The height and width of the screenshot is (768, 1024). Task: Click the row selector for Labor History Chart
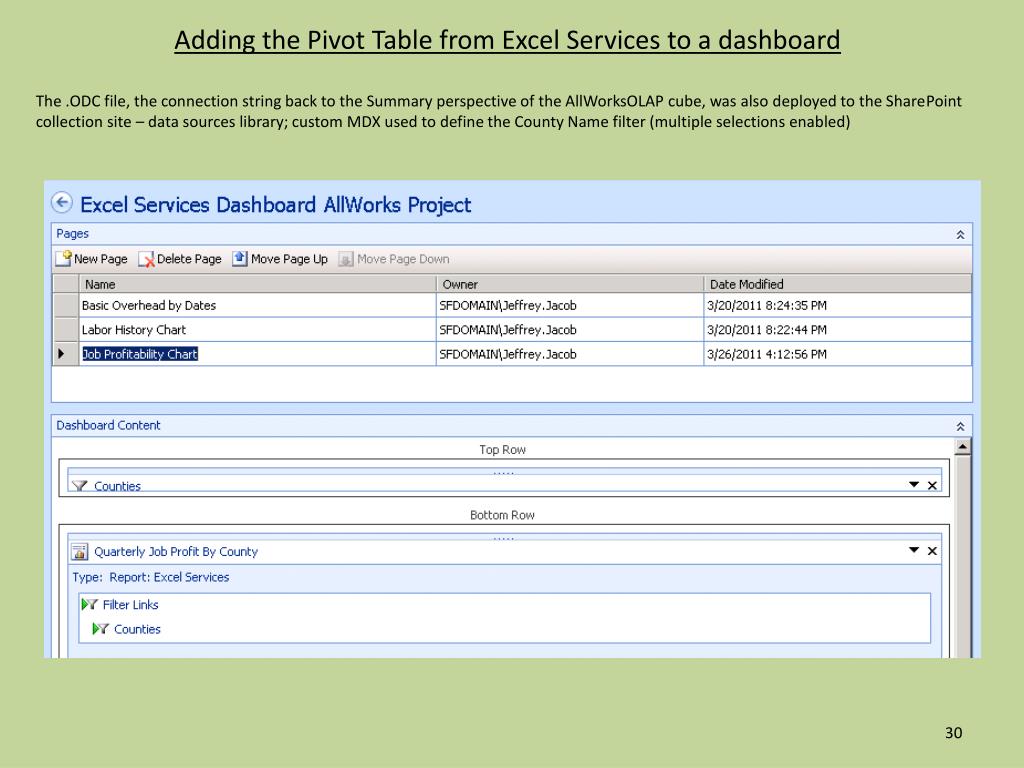(x=65, y=330)
